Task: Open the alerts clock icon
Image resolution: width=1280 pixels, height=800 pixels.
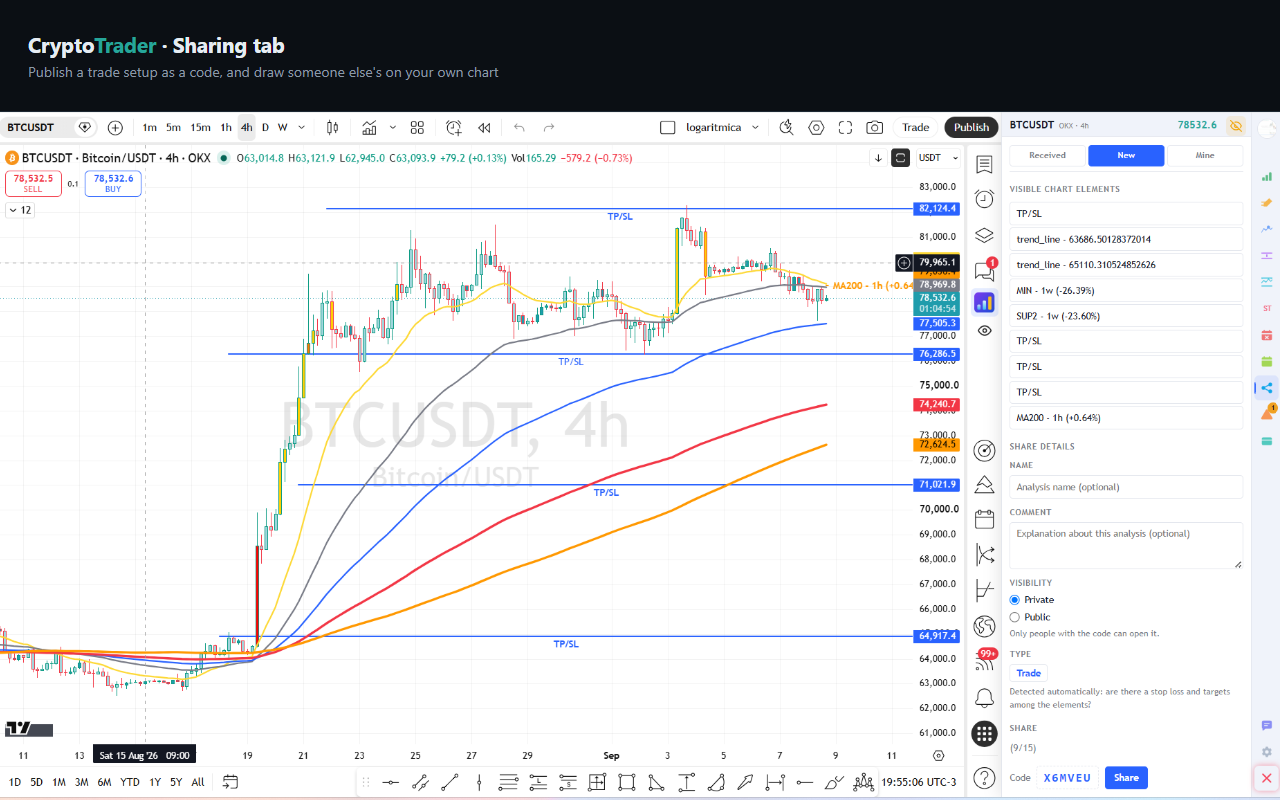Action: (x=984, y=199)
